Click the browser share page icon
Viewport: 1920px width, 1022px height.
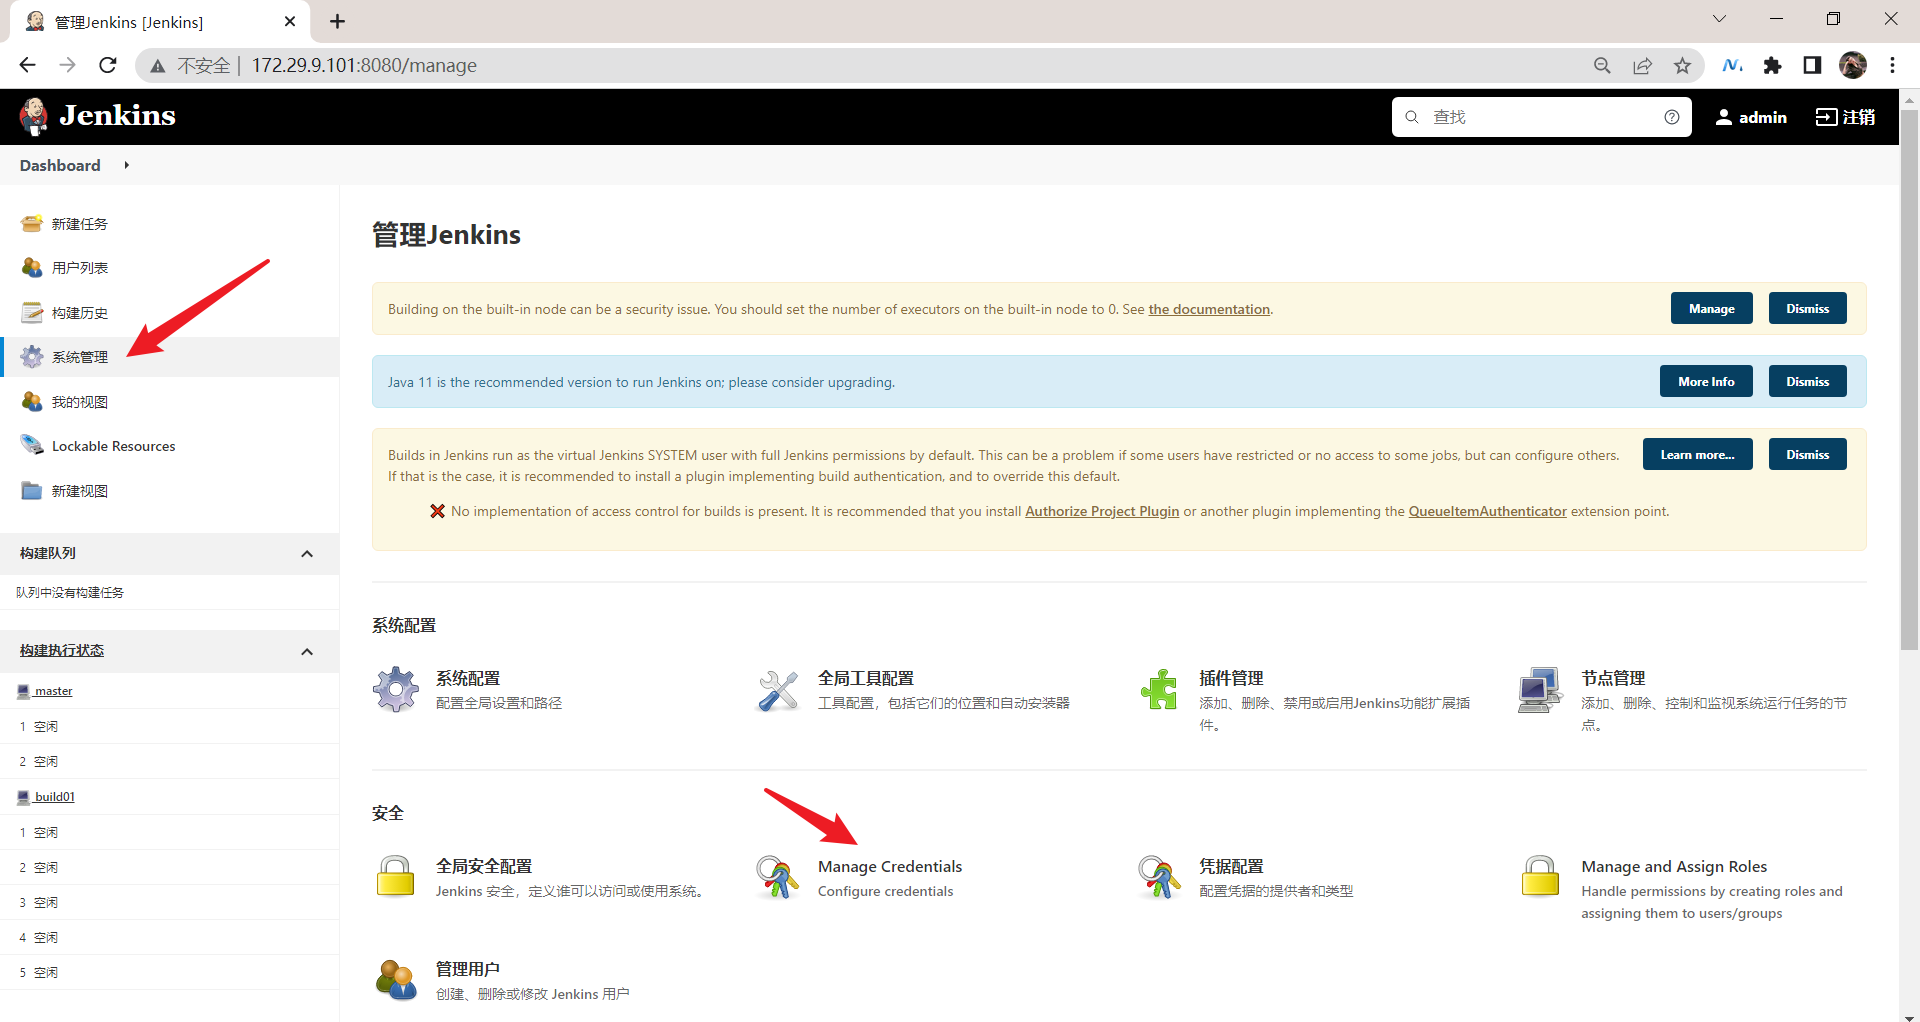pos(1642,65)
